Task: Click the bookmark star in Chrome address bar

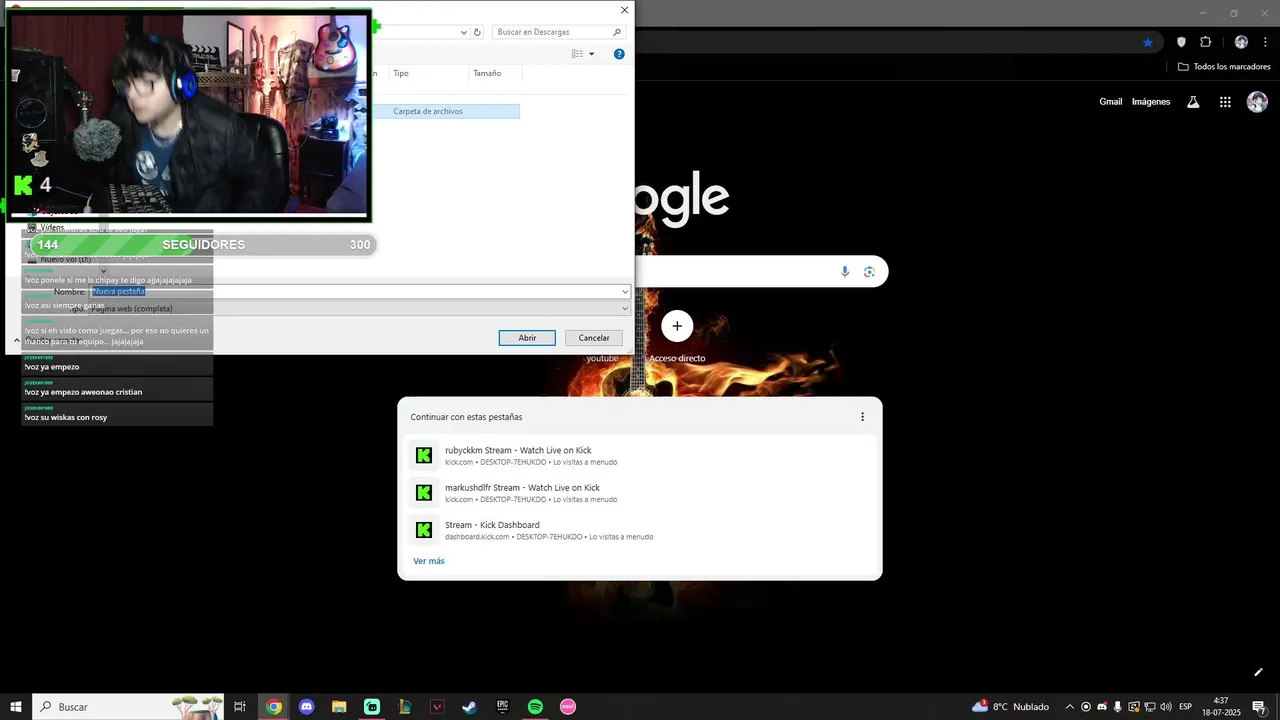Action: pos(1148,42)
